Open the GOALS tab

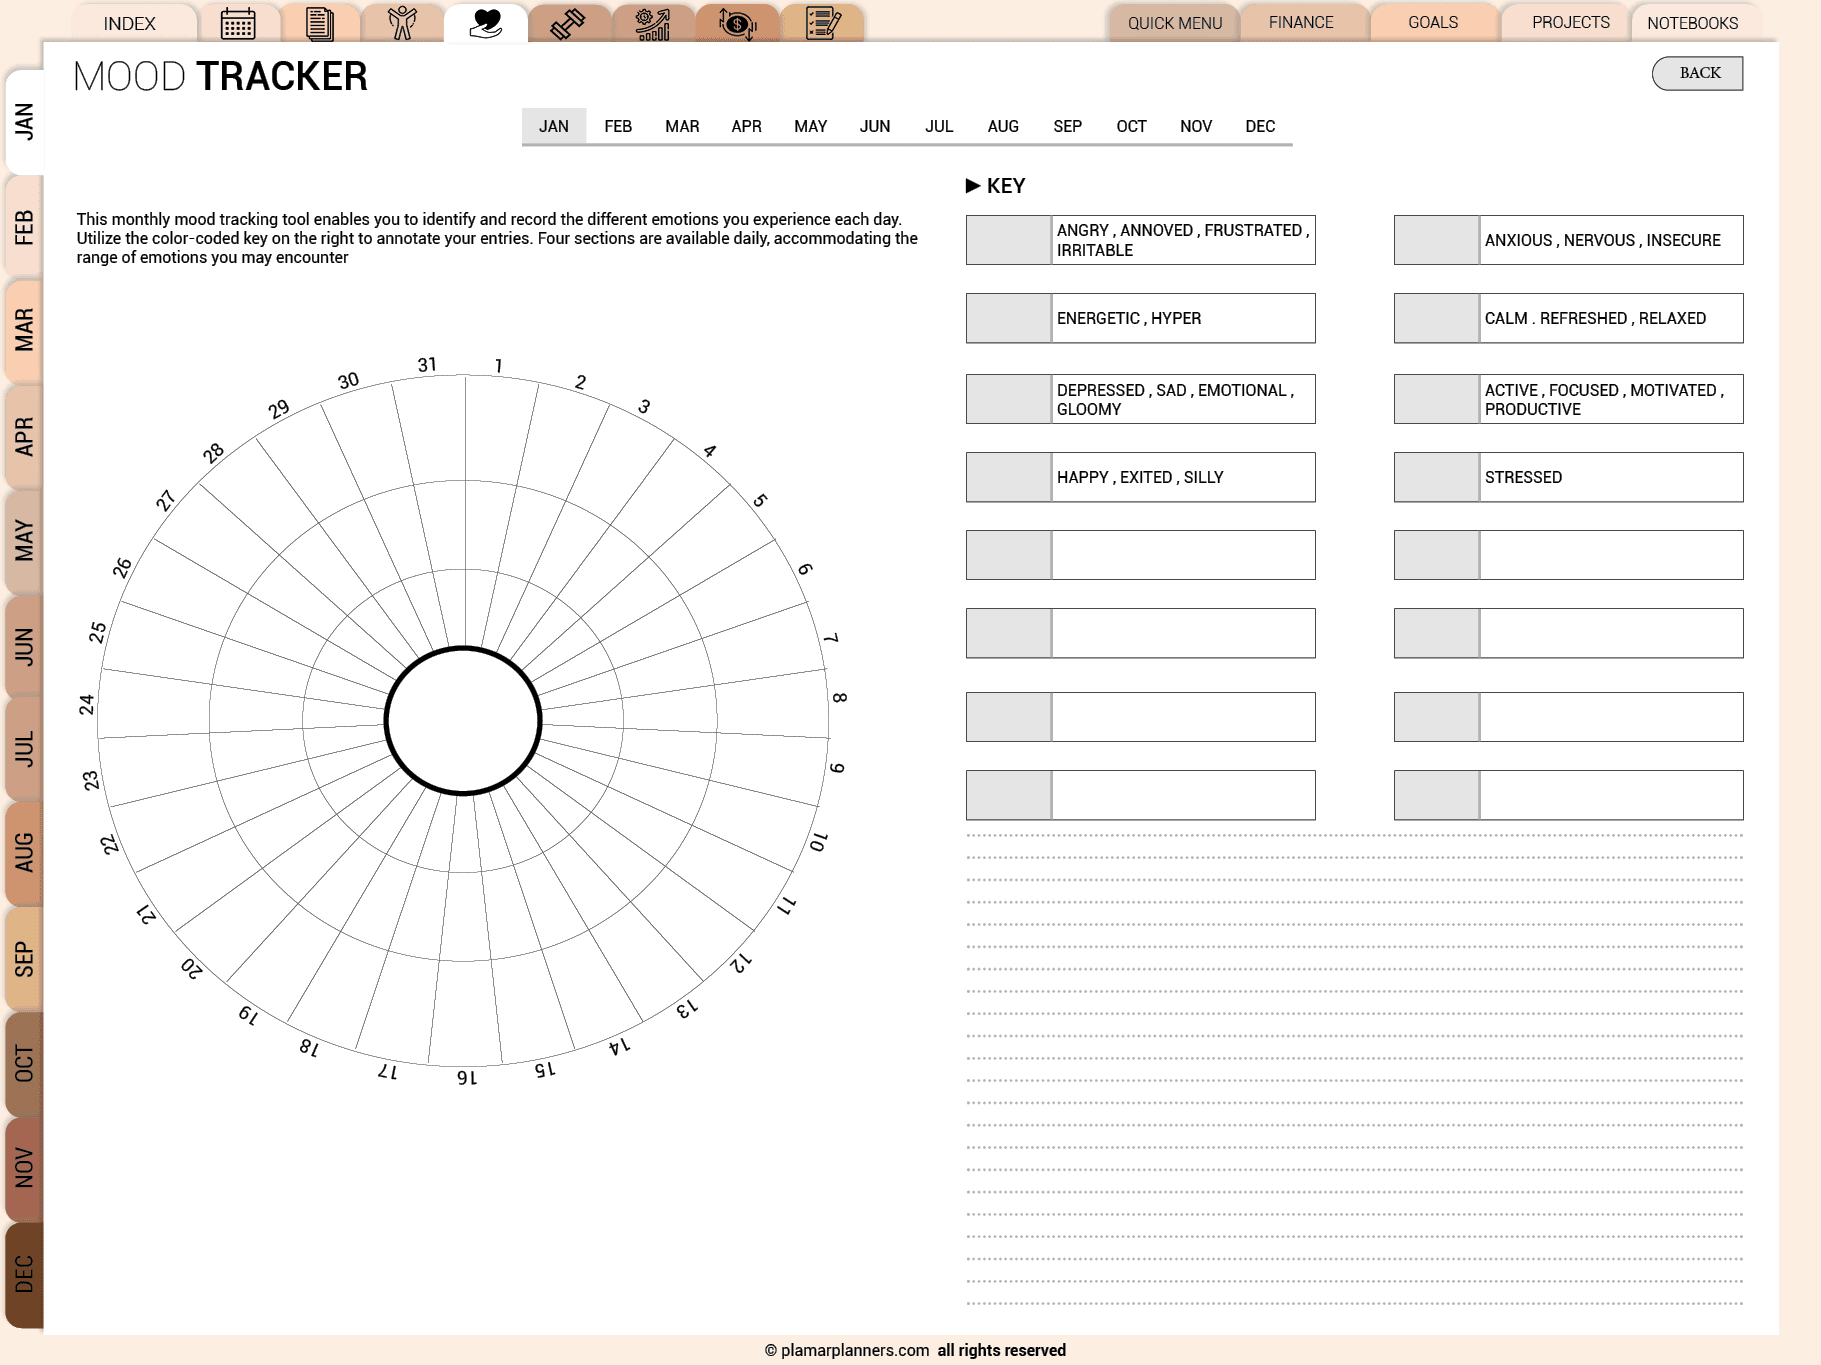pos(1433,23)
